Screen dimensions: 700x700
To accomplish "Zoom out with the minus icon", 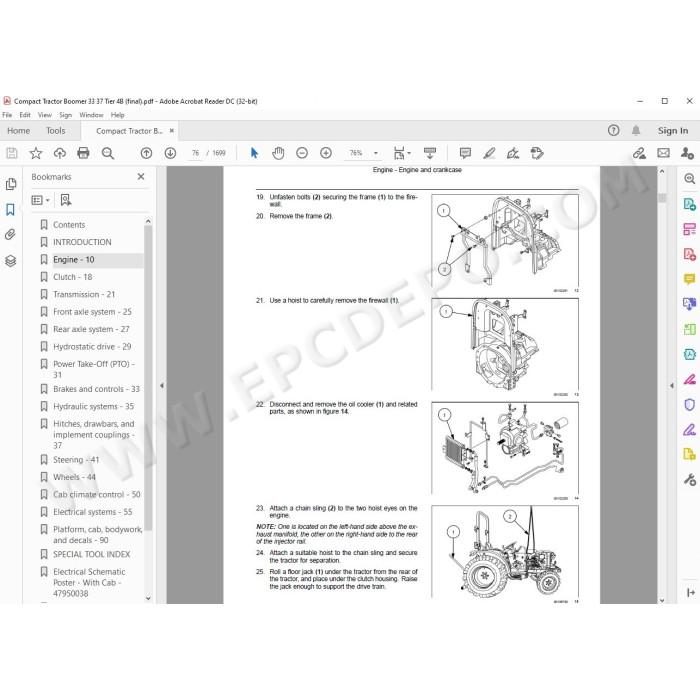I will [302, 153].
